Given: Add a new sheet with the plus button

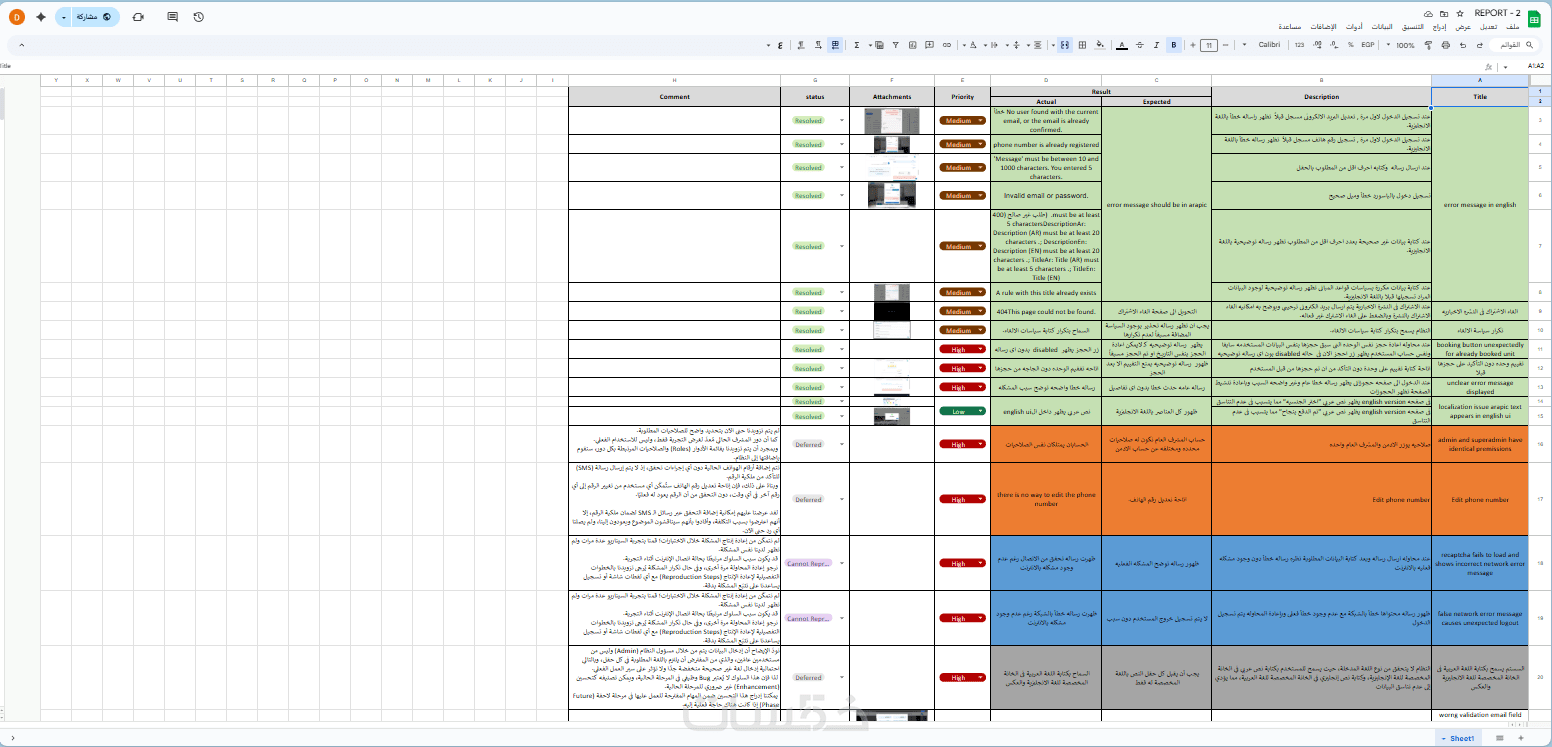Looking at the screenshot, I should coord(1520,738).
